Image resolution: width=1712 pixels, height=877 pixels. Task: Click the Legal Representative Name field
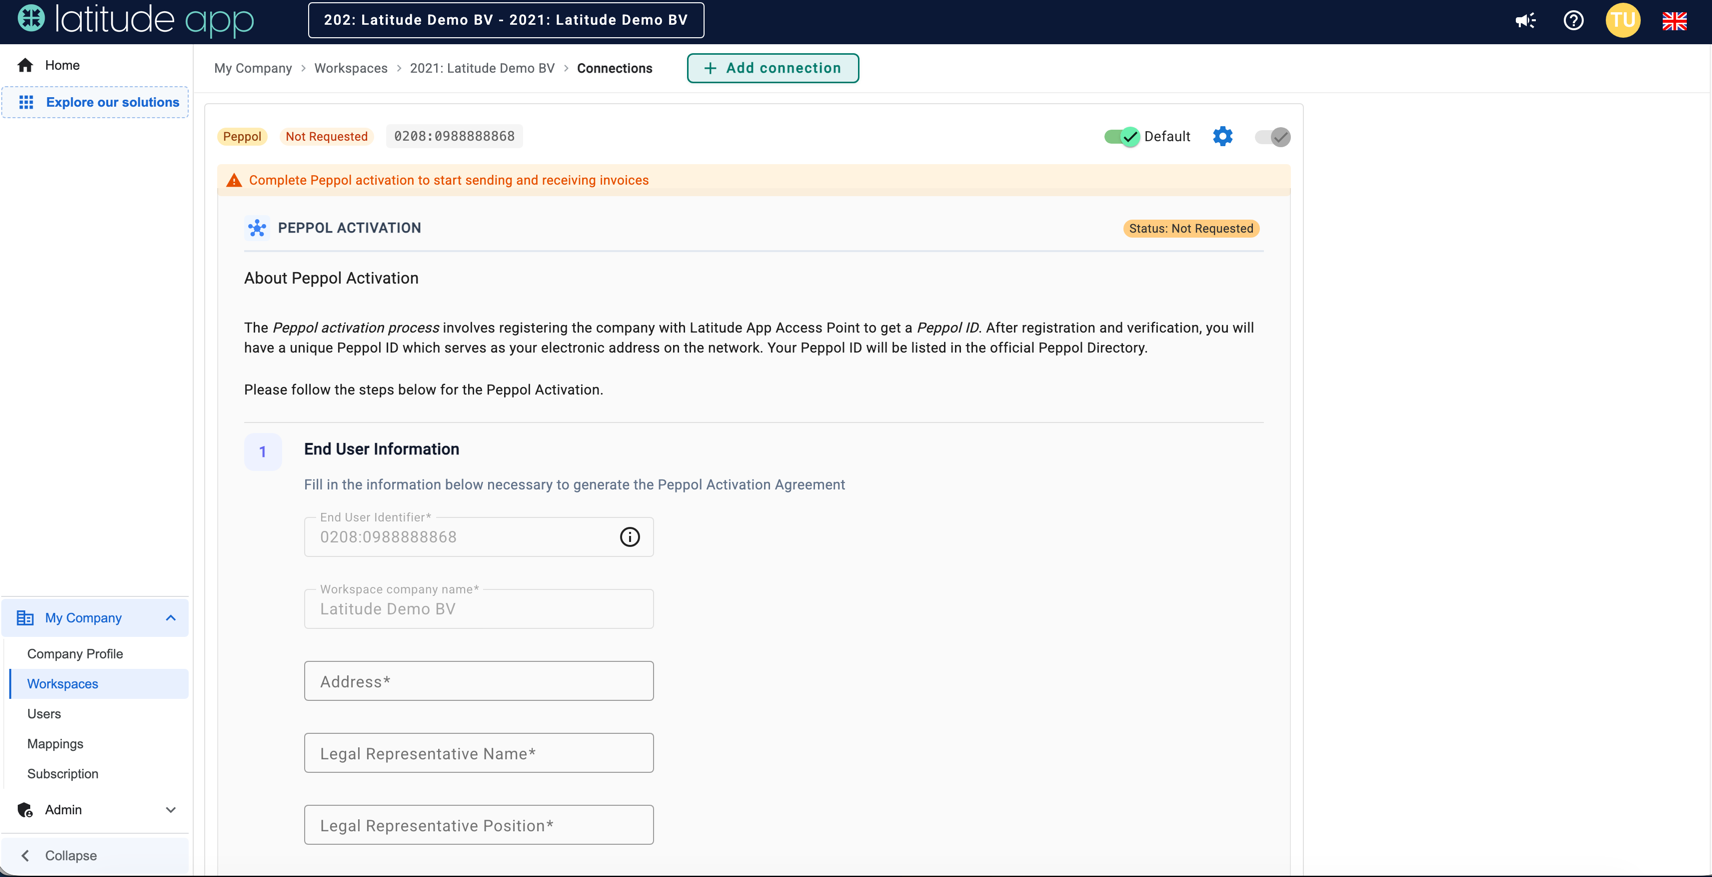(479, 753)
